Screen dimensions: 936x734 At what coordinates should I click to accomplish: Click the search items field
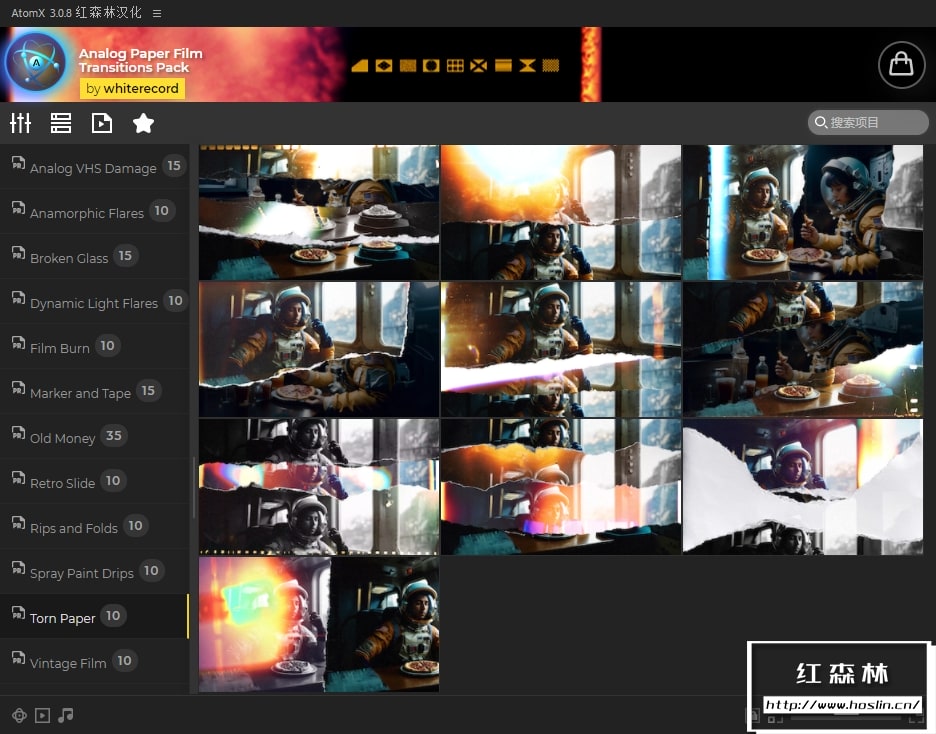point(868,122)
